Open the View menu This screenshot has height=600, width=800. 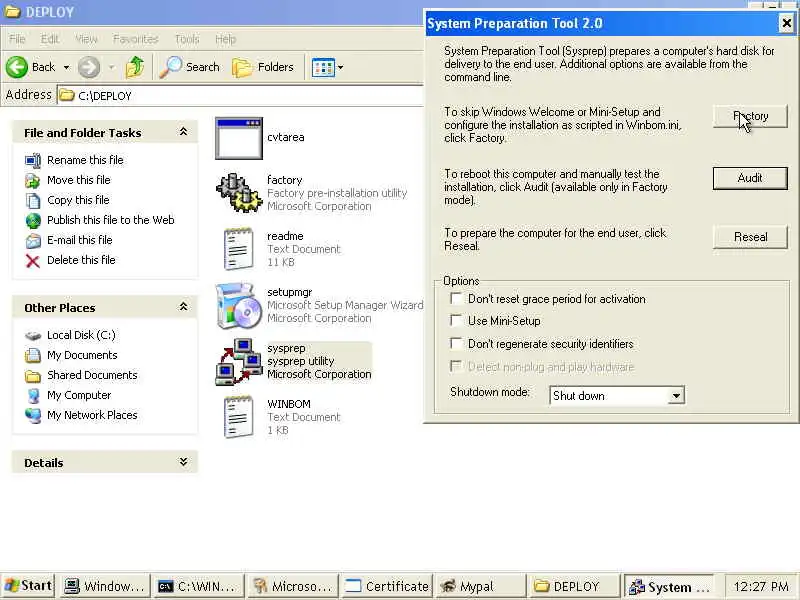tap(86, 39)
